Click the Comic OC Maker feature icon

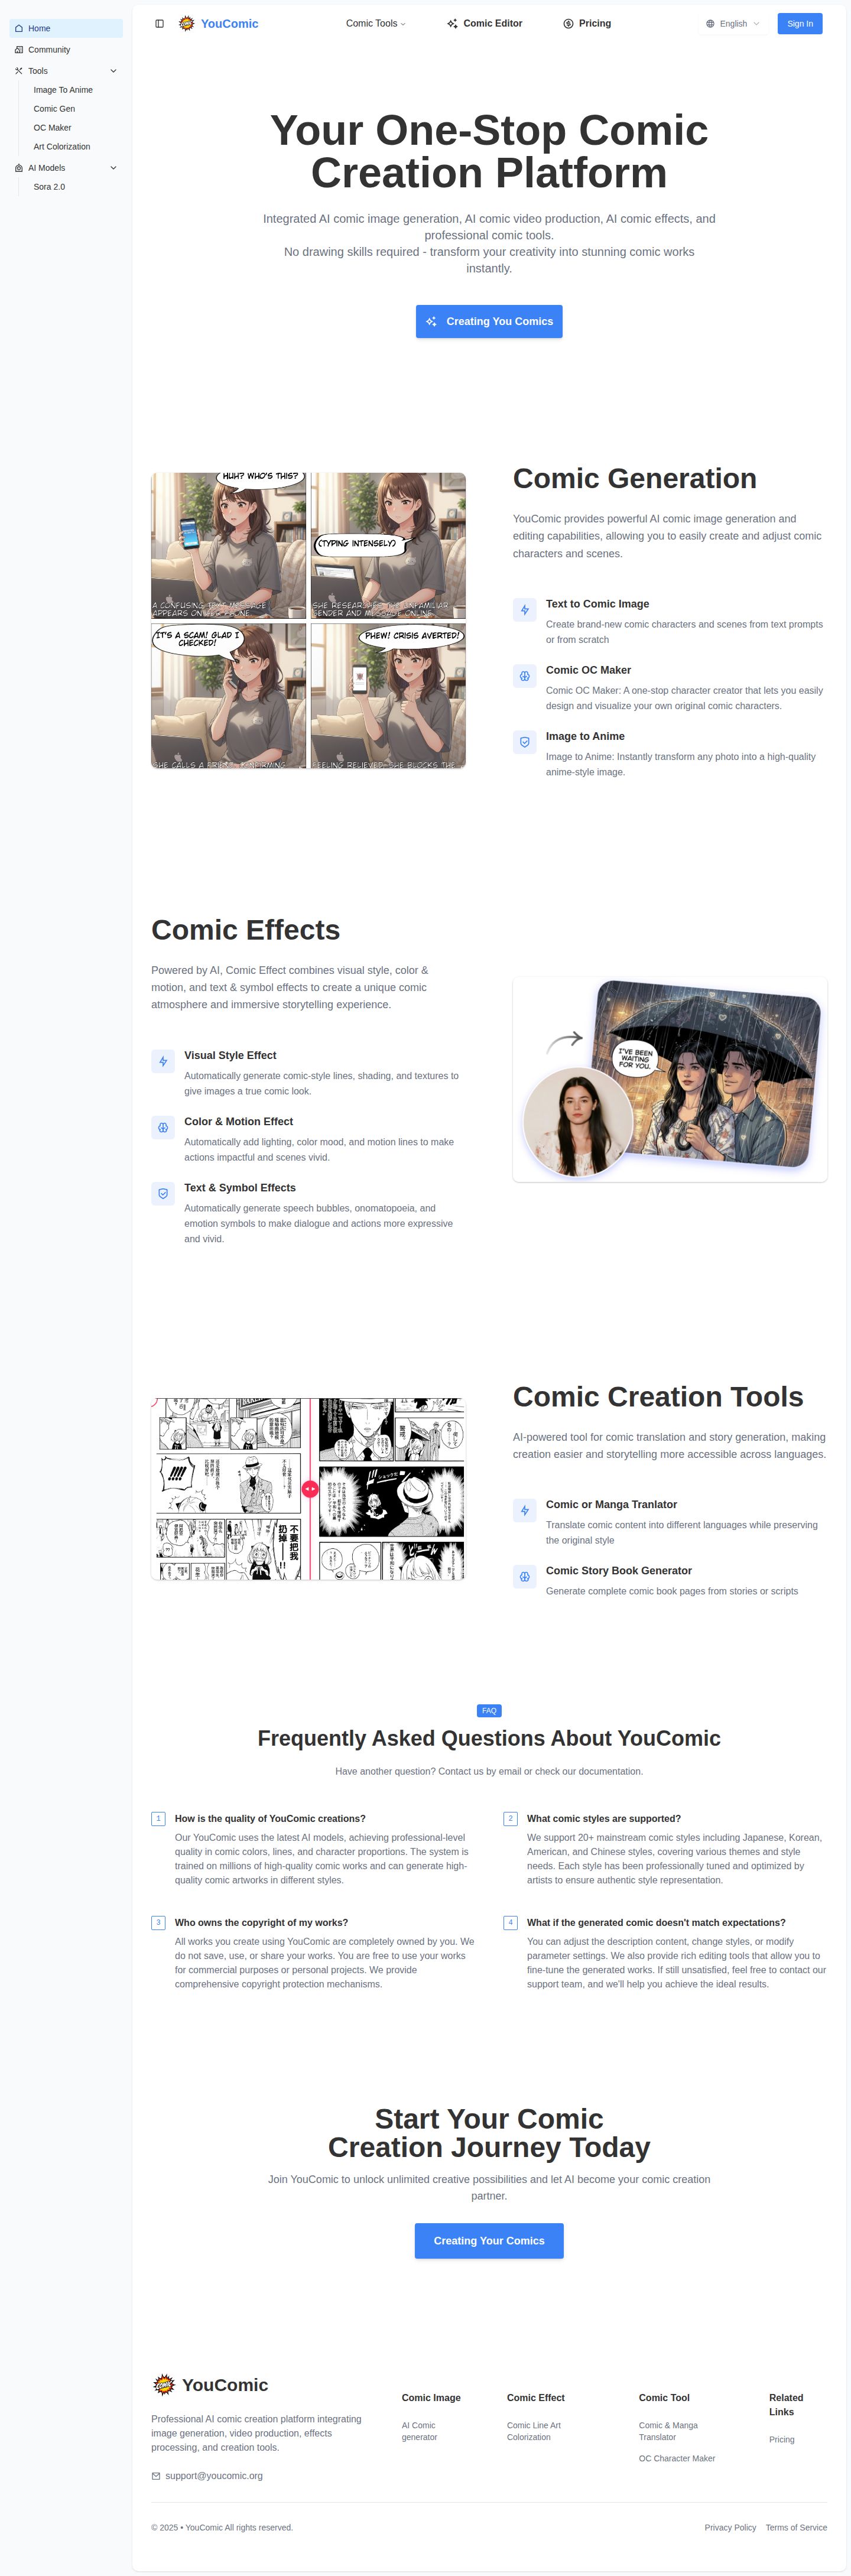[524, 676]
